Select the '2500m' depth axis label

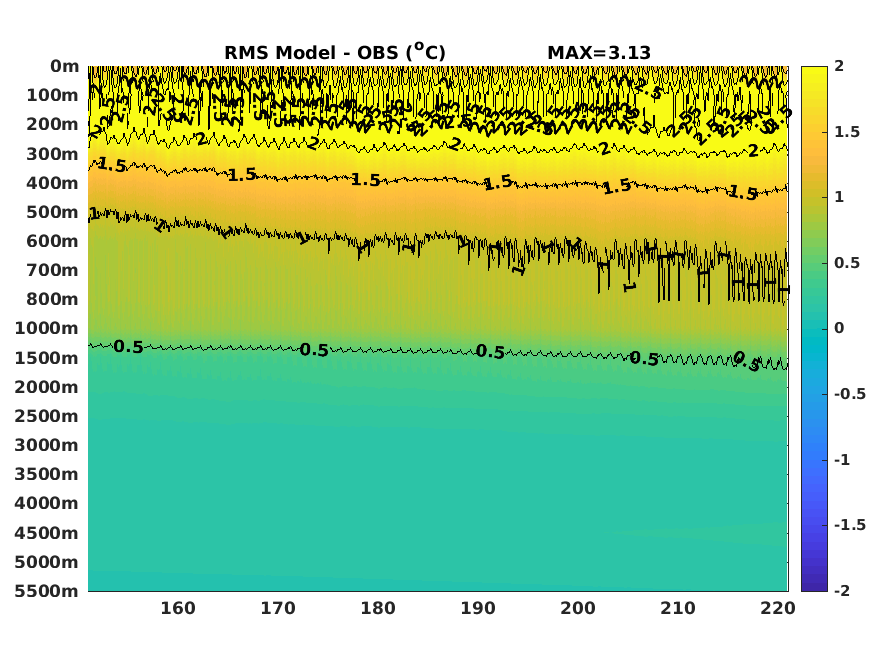(x=47, y=416)
